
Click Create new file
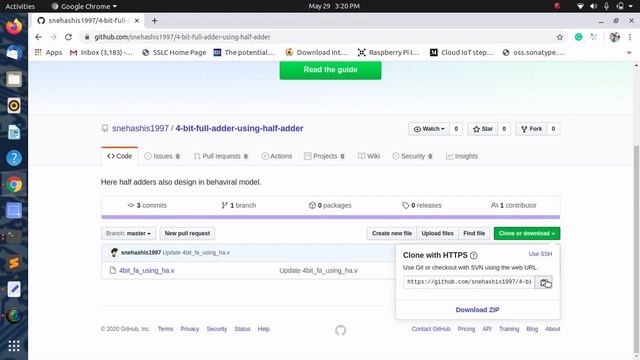(392, 233)
